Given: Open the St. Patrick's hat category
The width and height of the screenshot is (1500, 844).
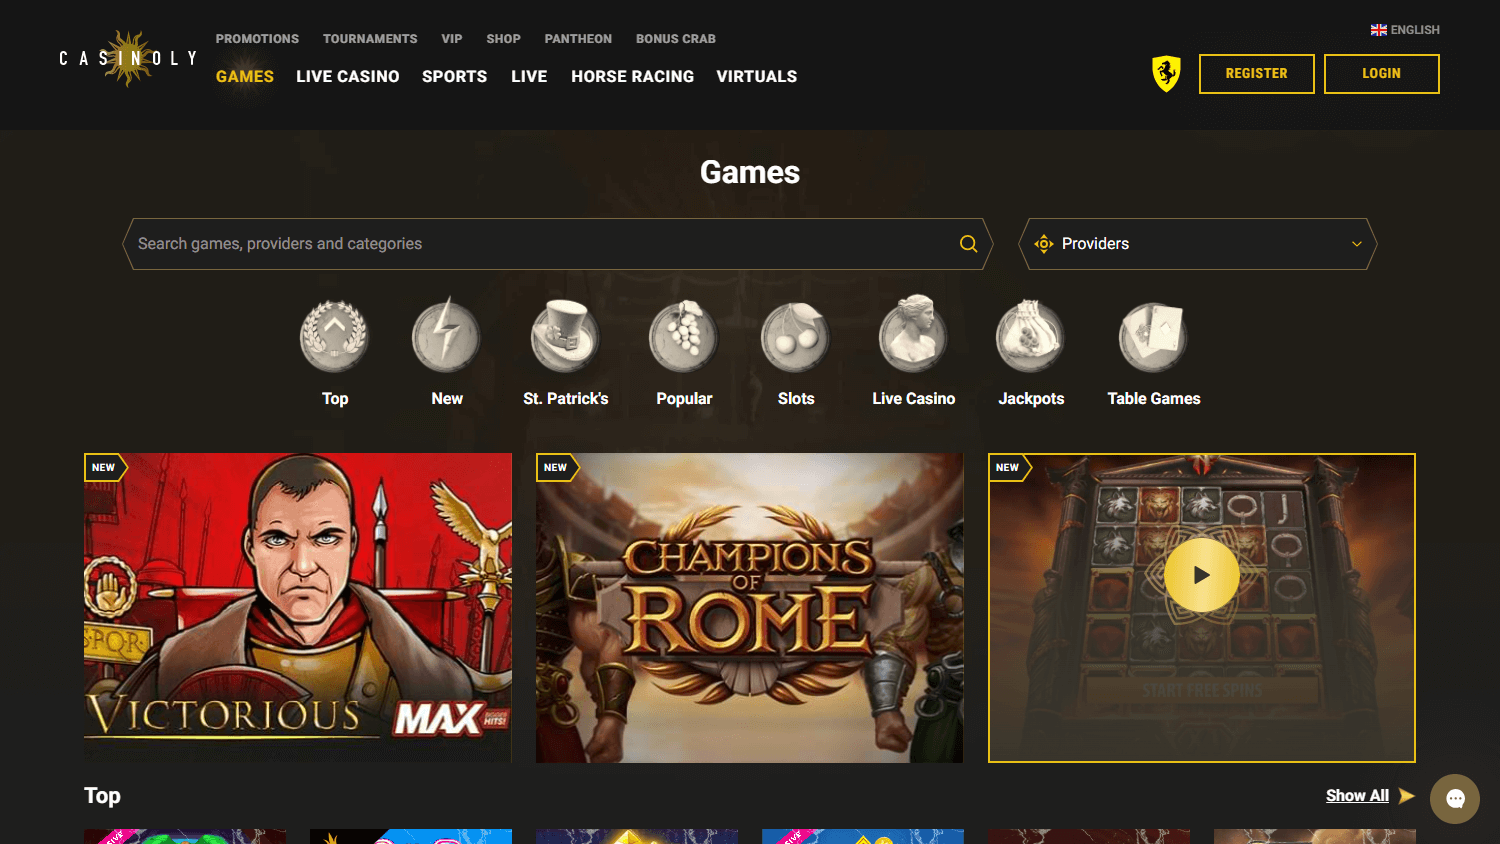Looking at the screenshot, I should tap(565, 336).
